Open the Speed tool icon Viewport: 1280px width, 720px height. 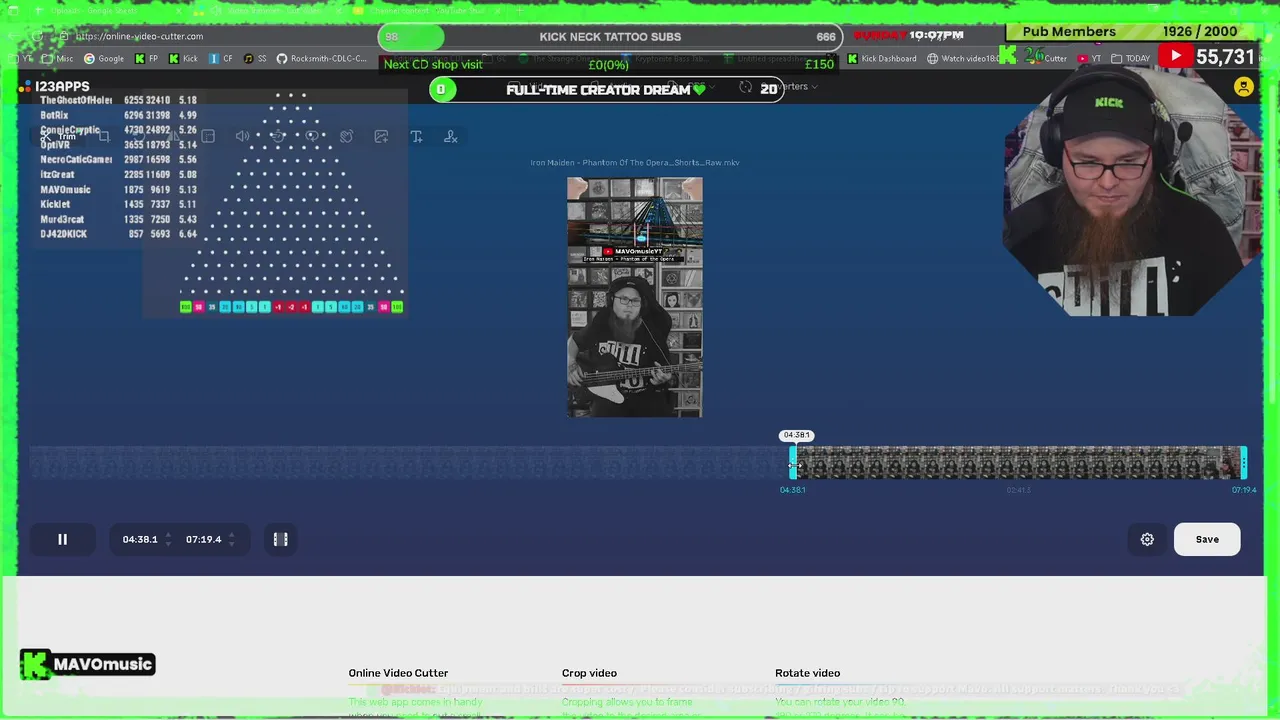point(277,136)
